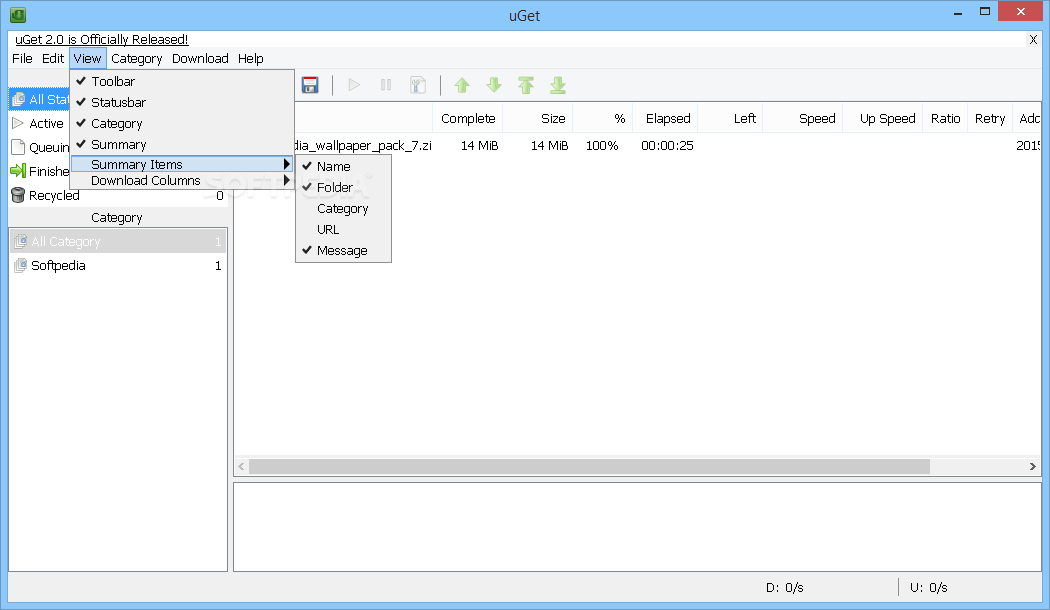
Task: Click the Category panel header label
Action: (117, 218)
